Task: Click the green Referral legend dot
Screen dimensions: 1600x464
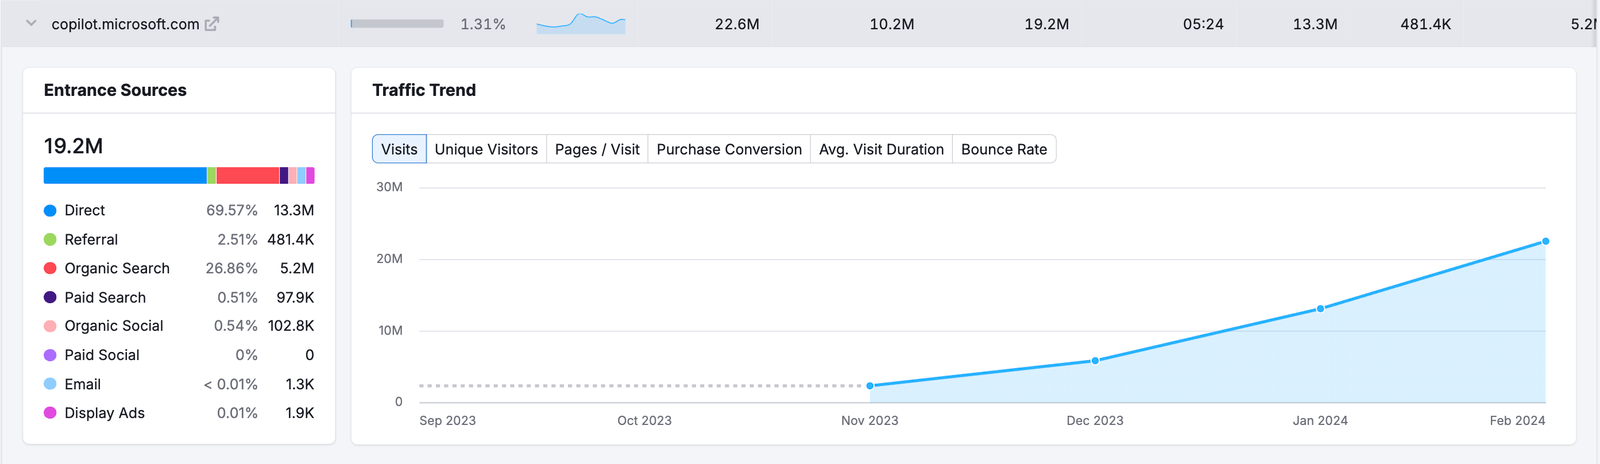Action: click(x=50, y=240)
